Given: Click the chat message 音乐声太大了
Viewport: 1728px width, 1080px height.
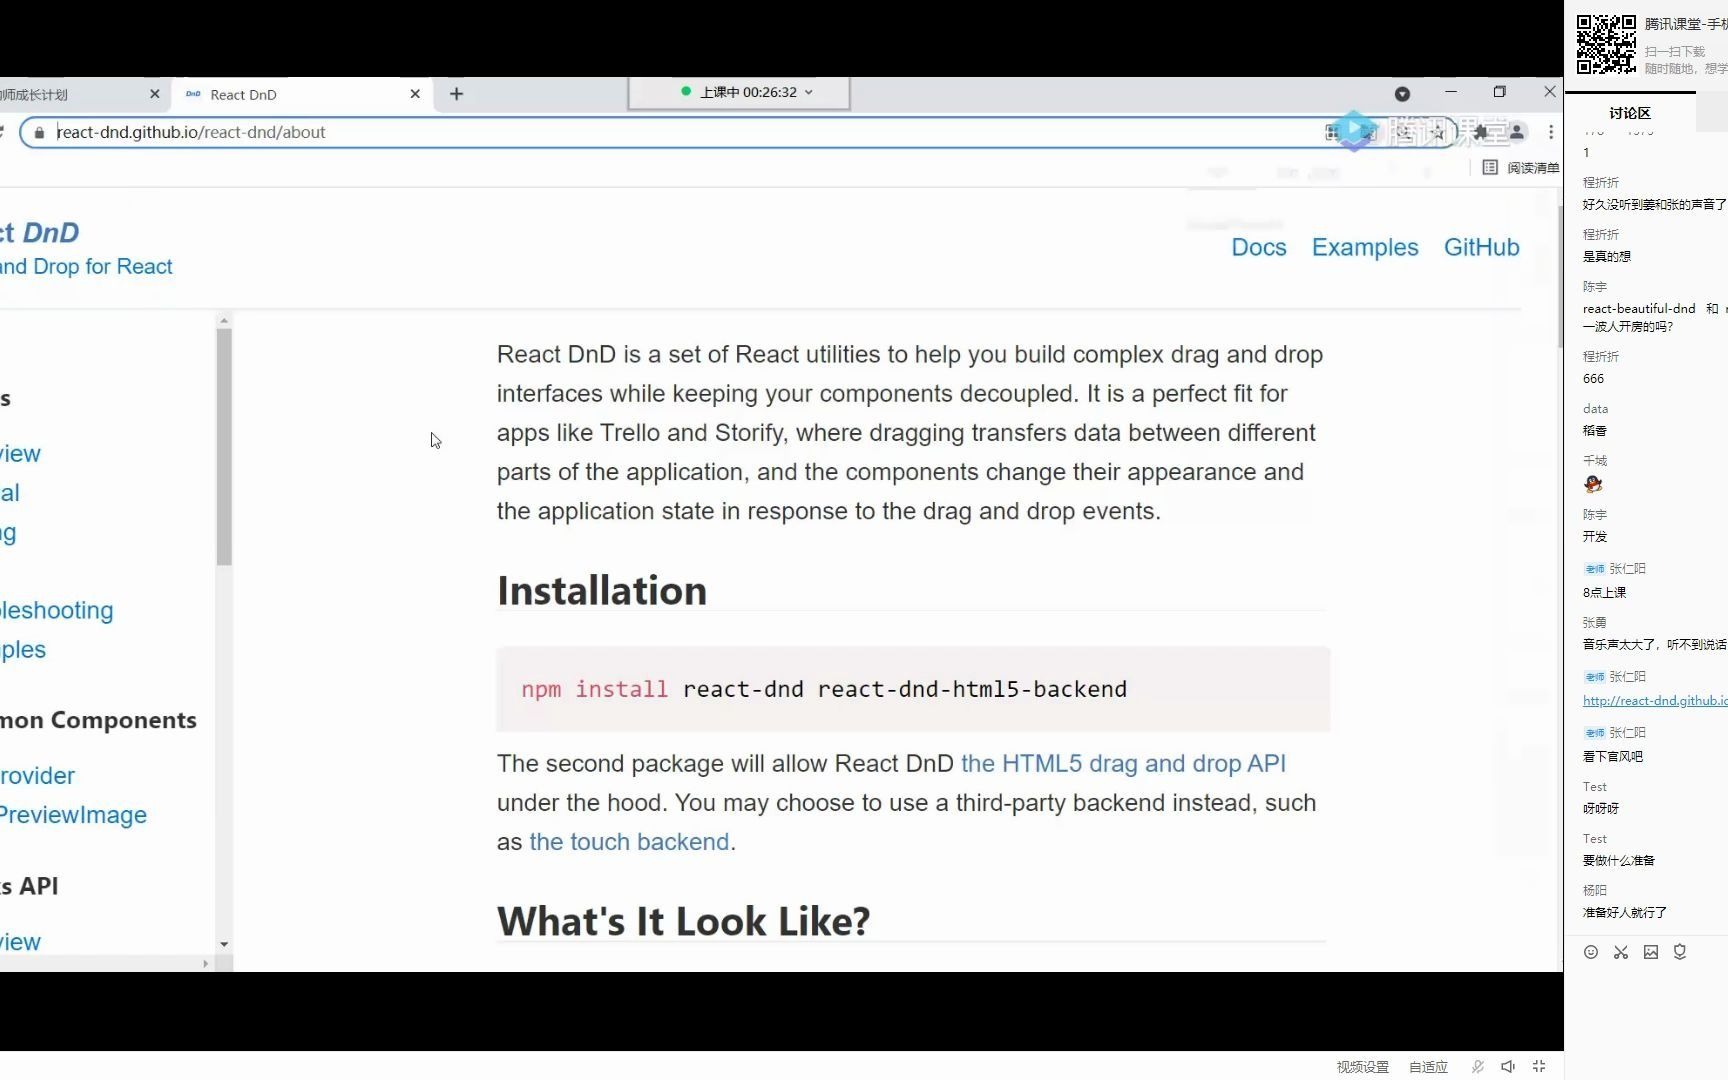Looking at the screenshot, I should click(1655, 645).
